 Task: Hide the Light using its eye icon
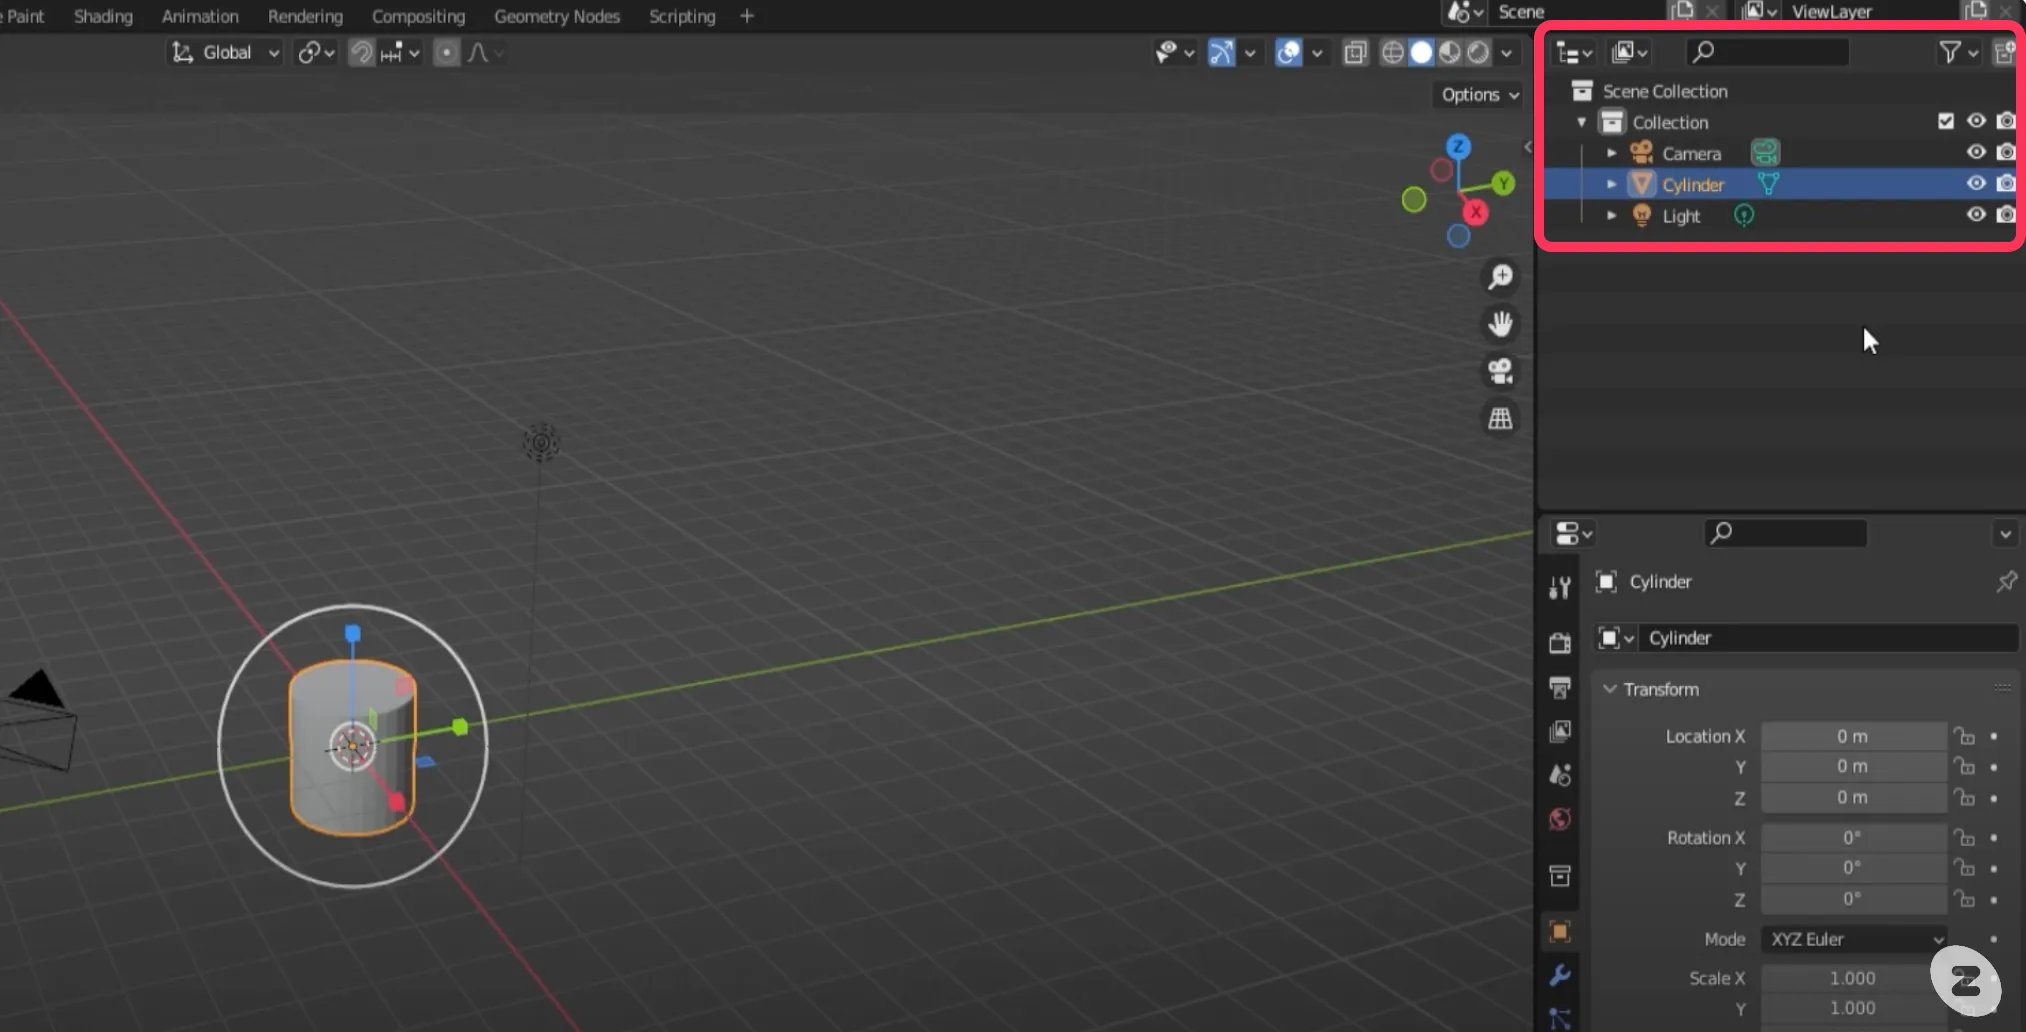pos(1976,214)
